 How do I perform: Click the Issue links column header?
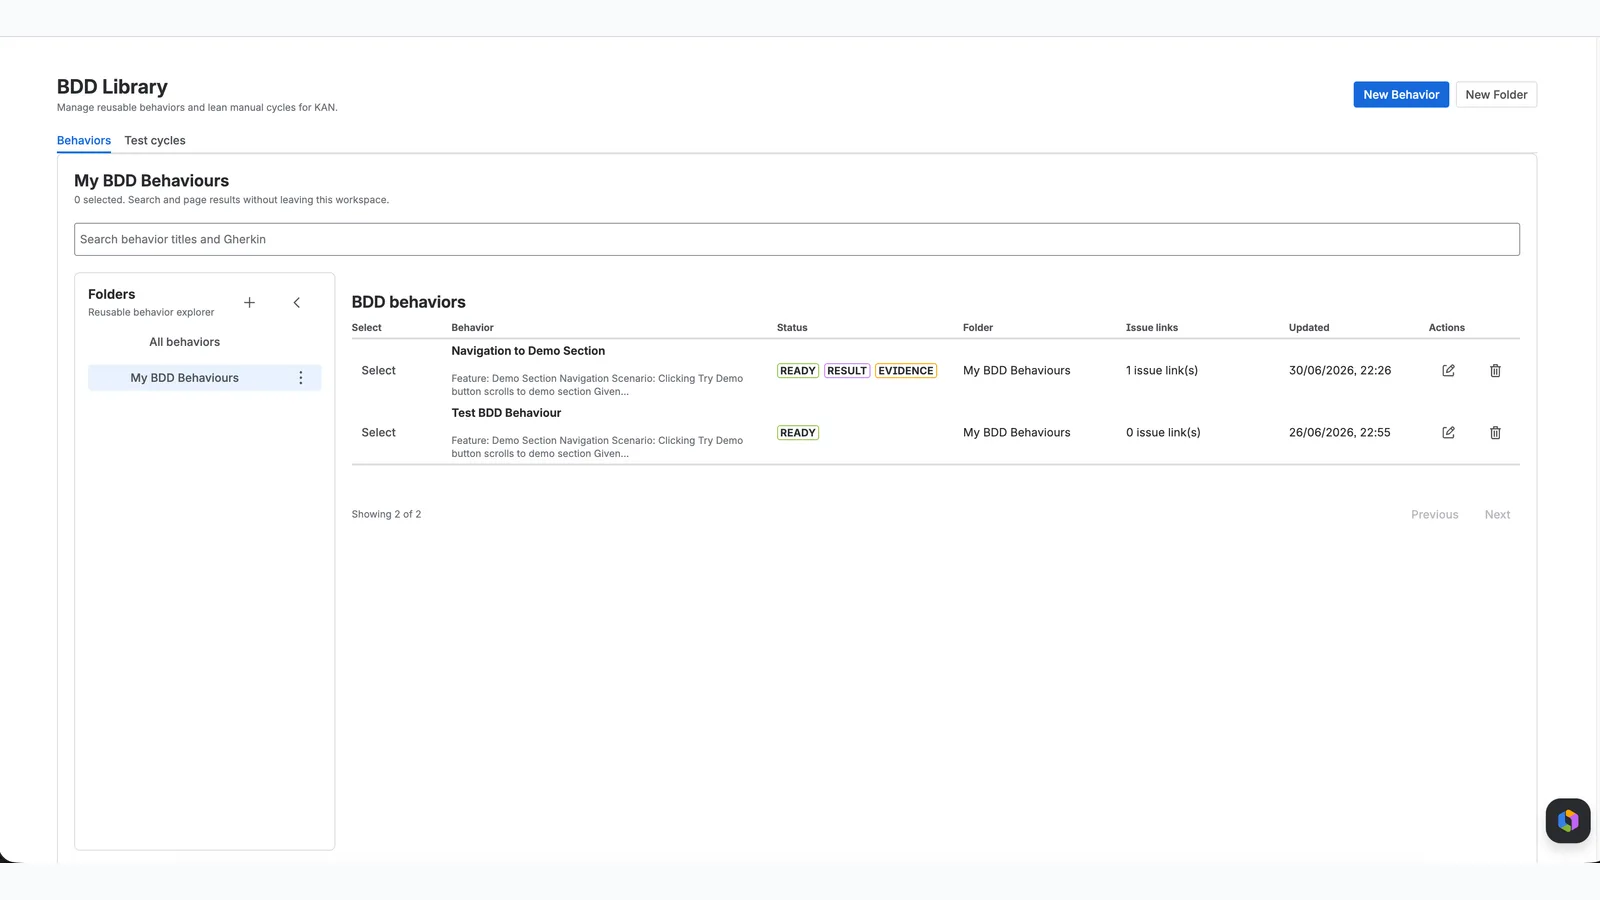[x=1152, y=328]
